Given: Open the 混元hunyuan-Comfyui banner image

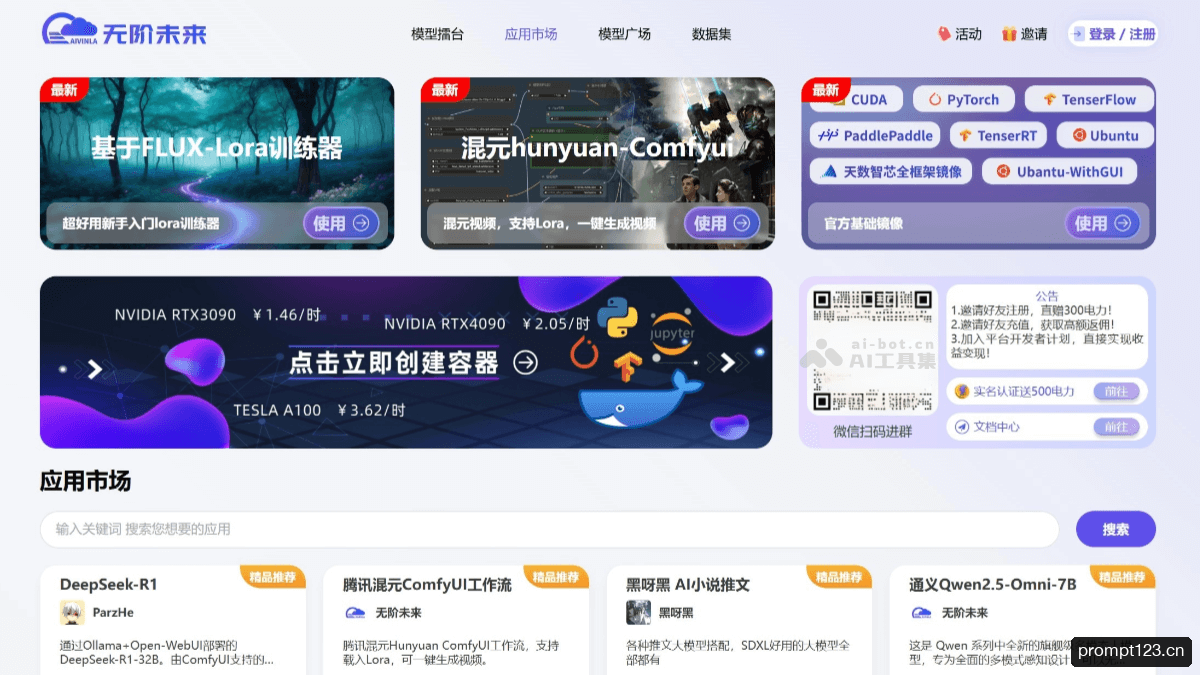Looking at the screenshot, I should [597, 163].
